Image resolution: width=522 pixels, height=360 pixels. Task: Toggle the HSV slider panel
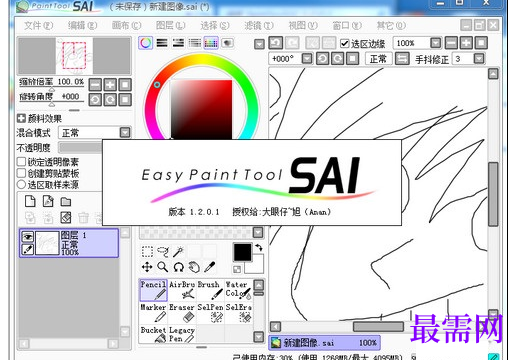[178, 43]
